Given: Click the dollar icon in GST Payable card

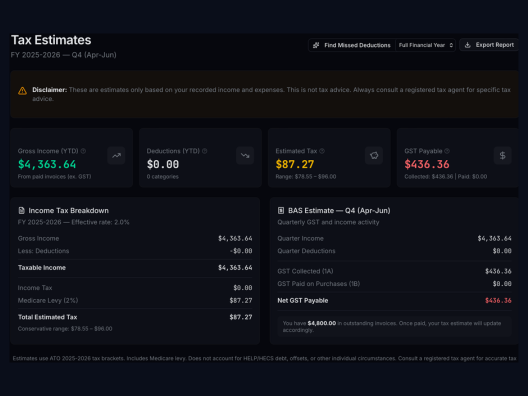Looking at the screenshot, I should 502,156.
